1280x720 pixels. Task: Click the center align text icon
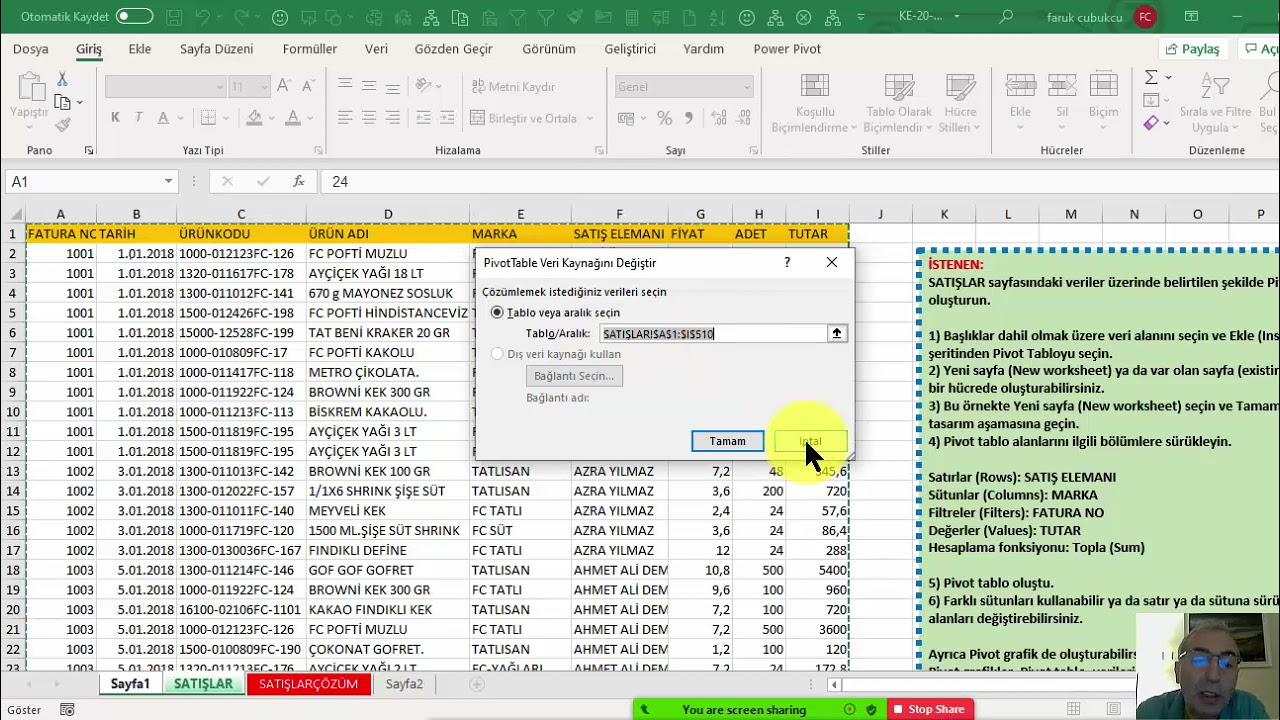tap(369, 118)
